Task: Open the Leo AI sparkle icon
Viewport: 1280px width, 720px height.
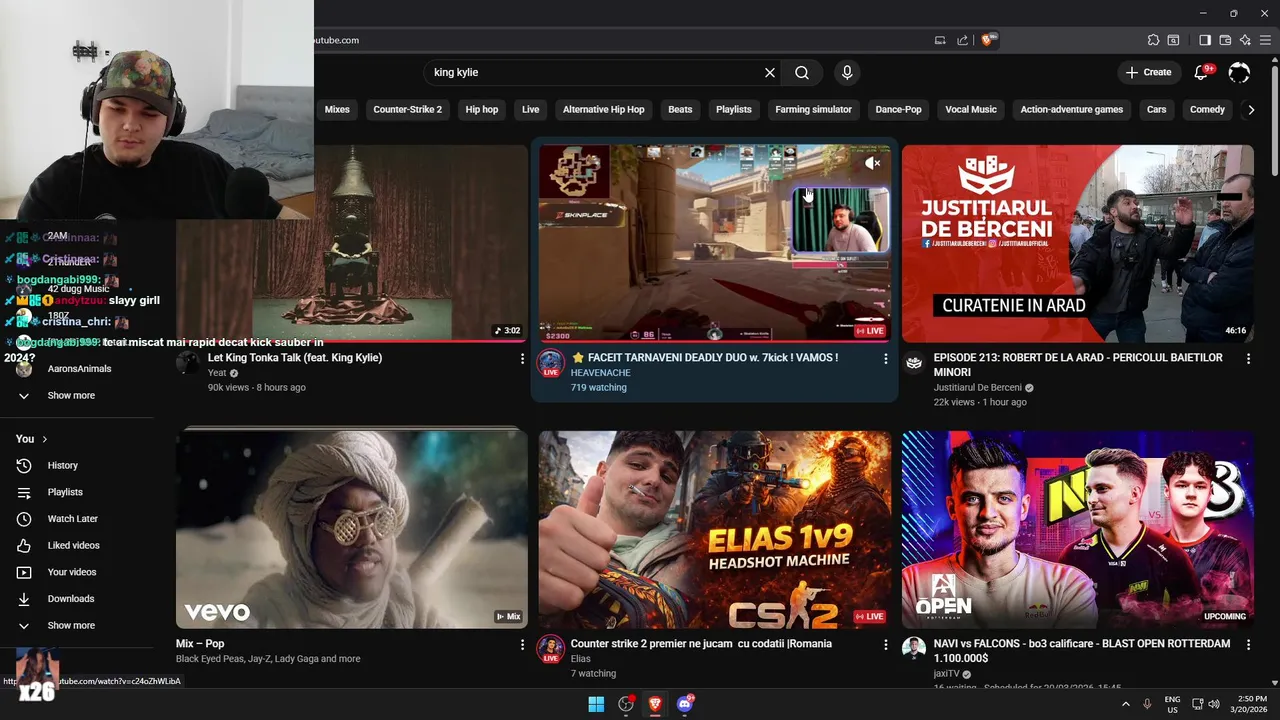Action: [1245, 40]
